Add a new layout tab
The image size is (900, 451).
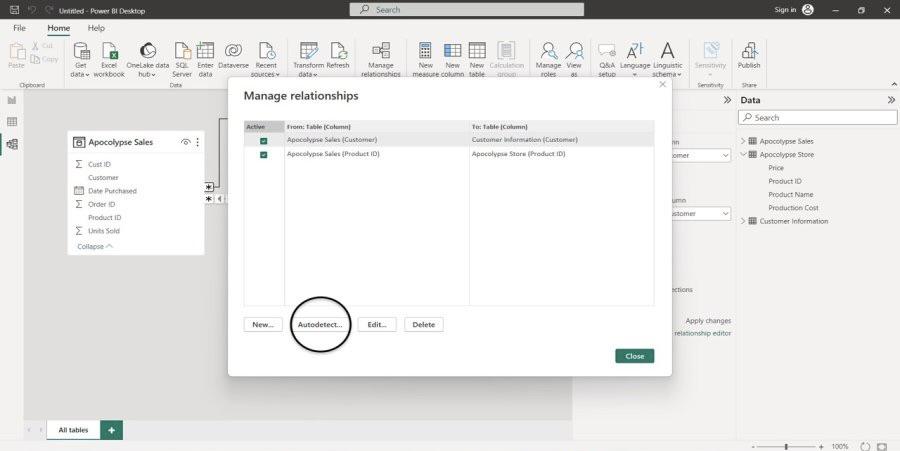click(111, 430)
